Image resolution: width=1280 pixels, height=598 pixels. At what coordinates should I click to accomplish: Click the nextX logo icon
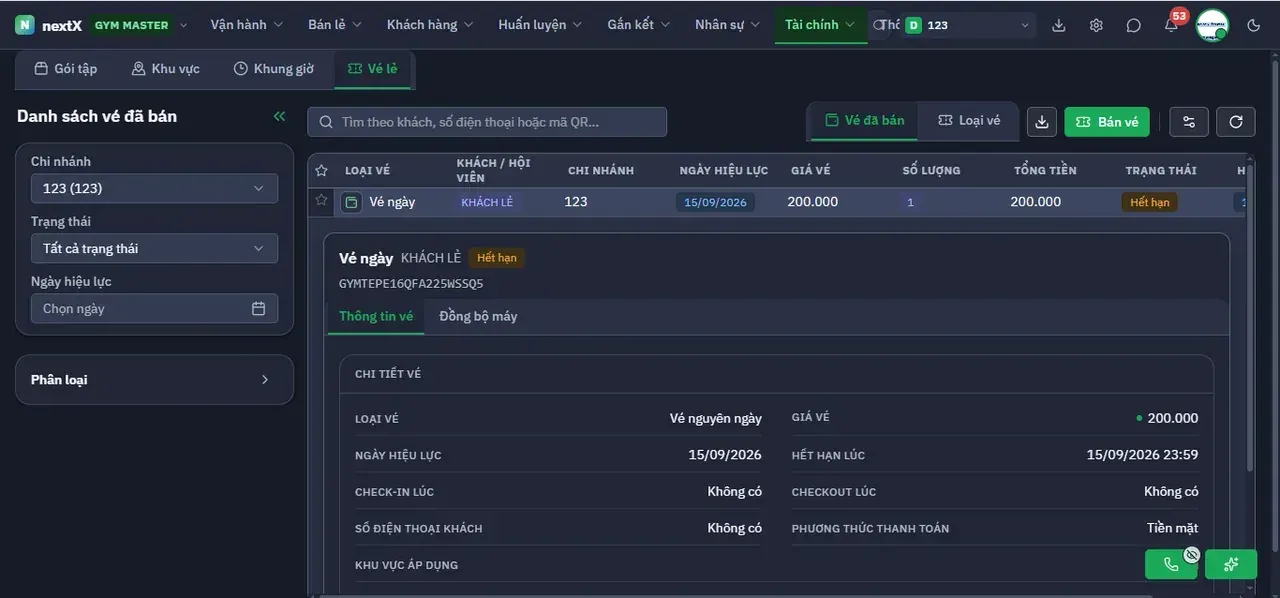pos(24,25)
